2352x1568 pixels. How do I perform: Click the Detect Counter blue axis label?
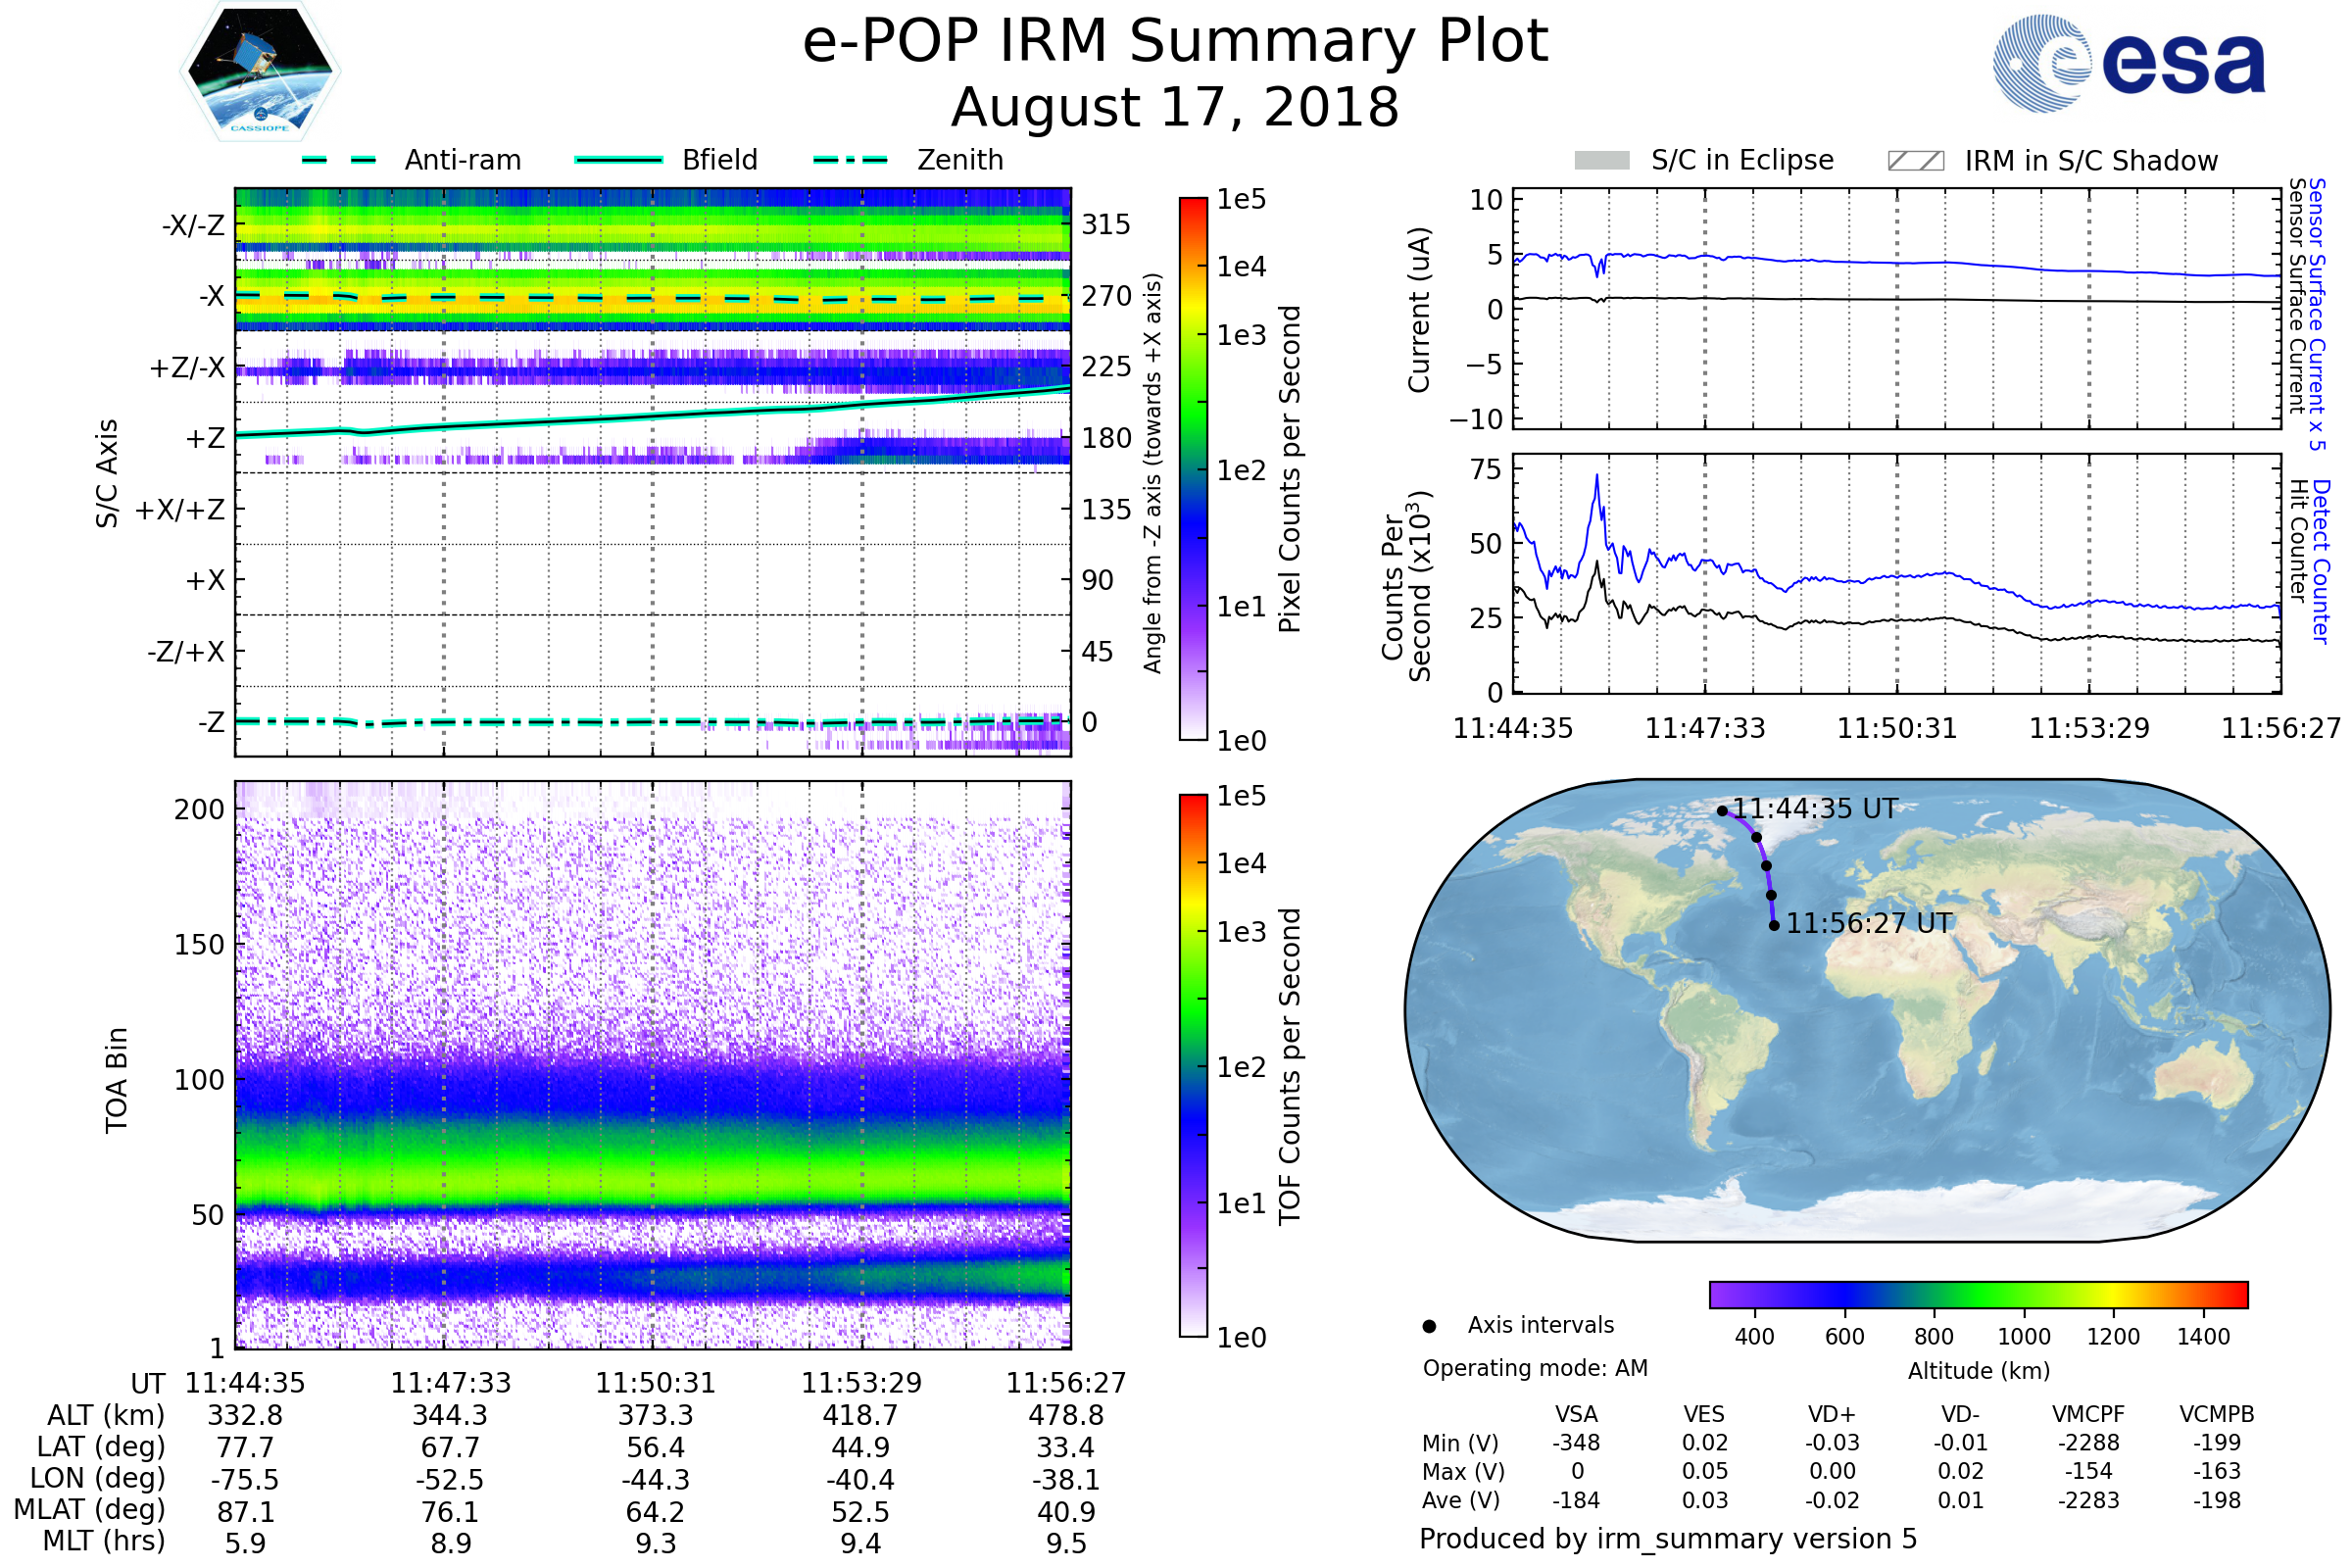[x=2322, y=561]
